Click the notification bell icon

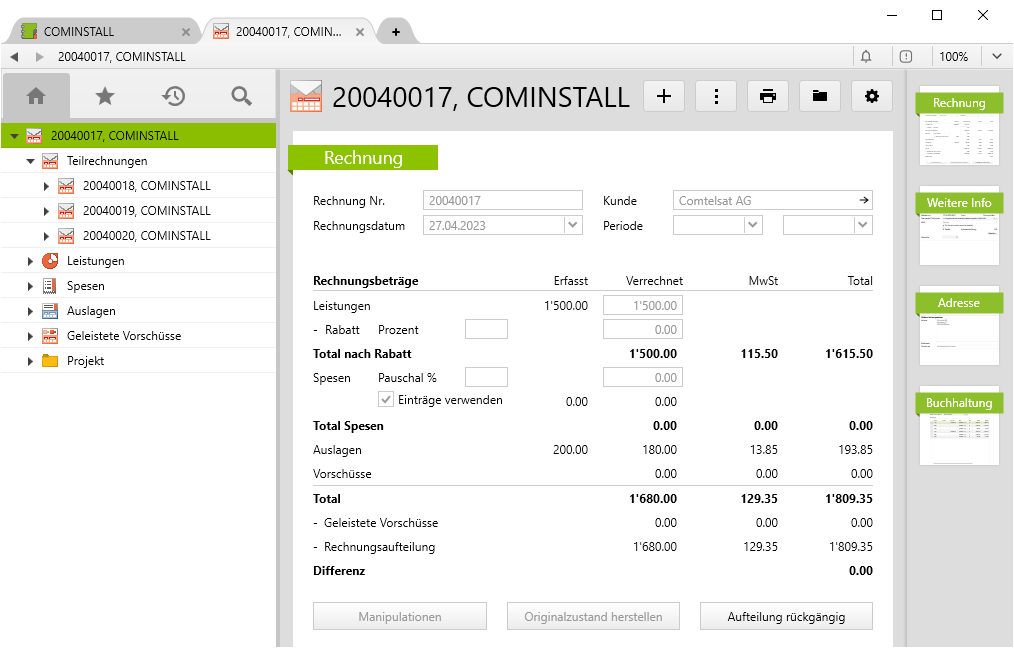[866, 57]
